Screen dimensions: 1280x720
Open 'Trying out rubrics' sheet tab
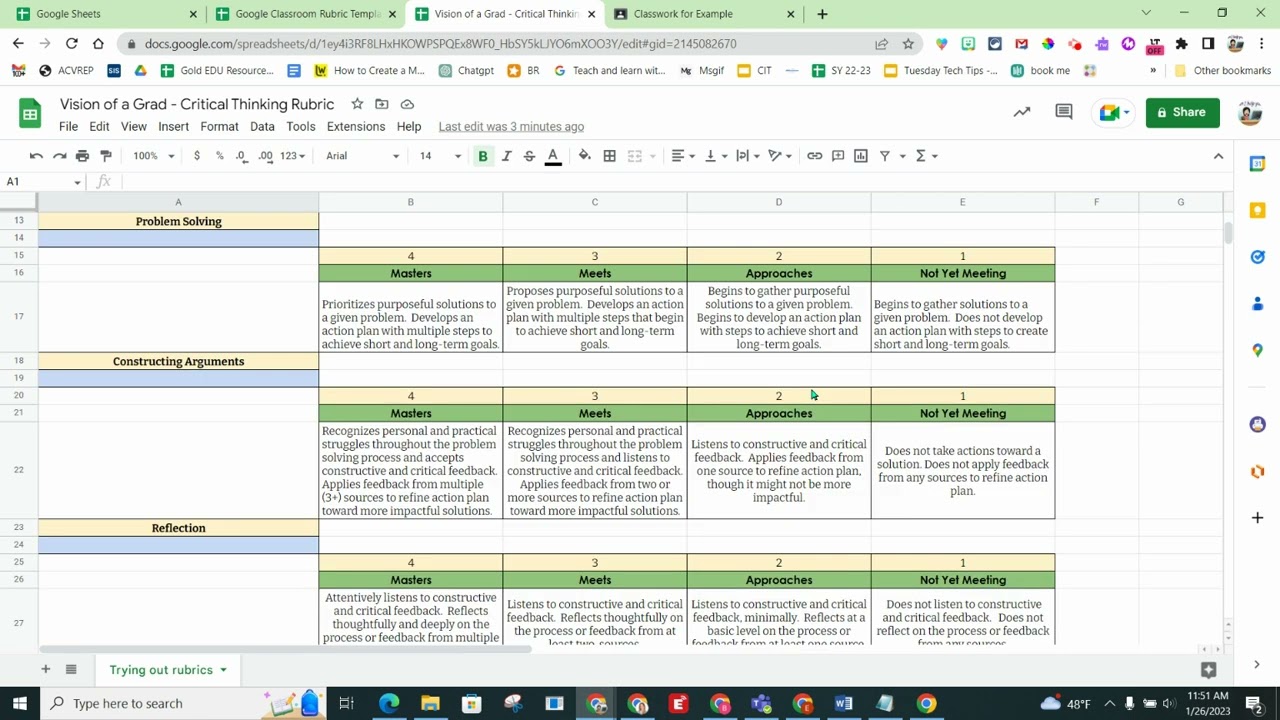tap(167, 670)
